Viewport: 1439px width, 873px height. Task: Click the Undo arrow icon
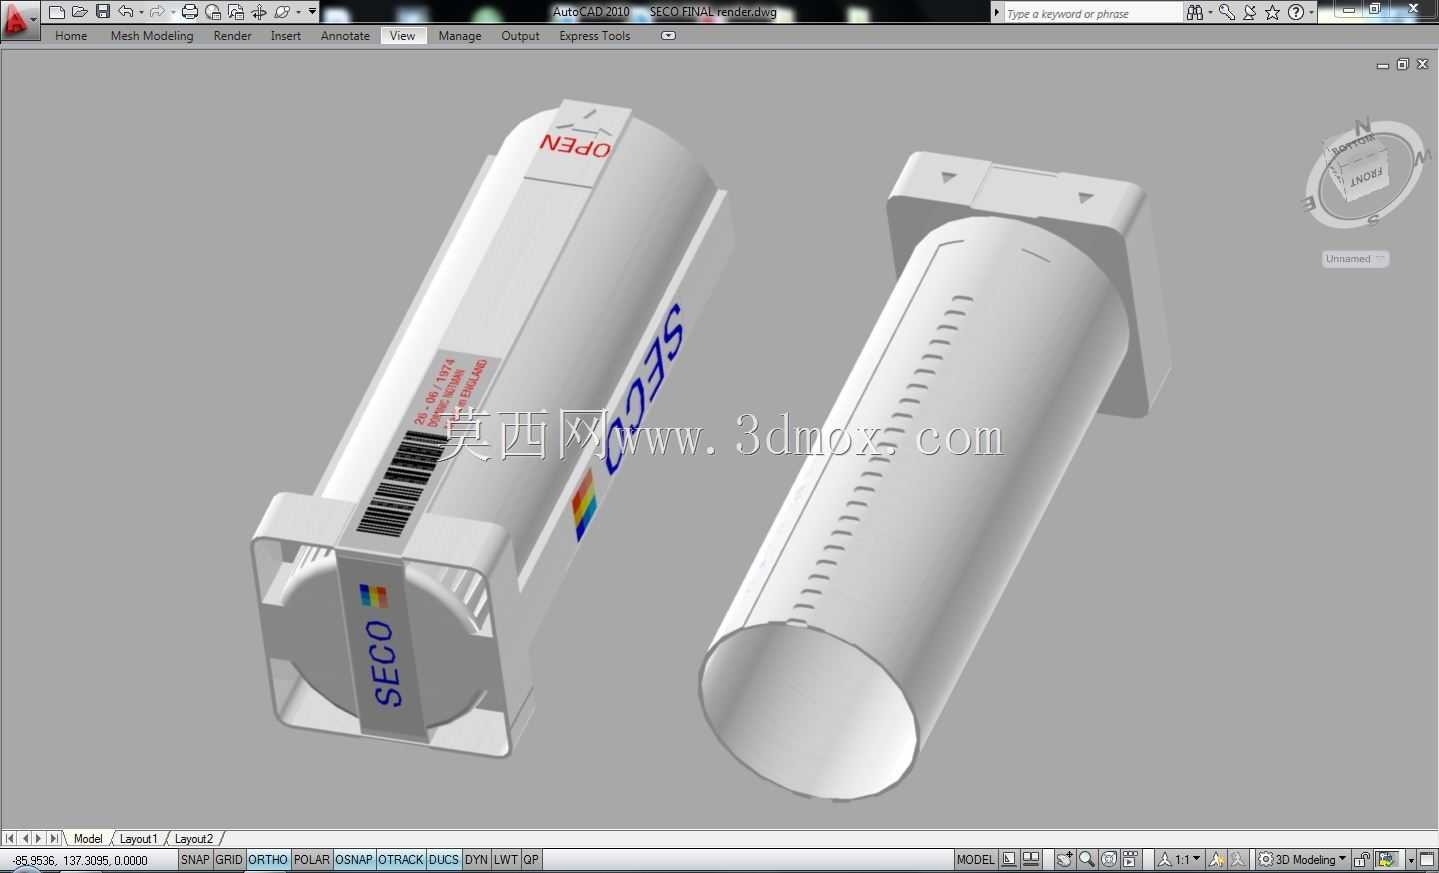point(126,12)
